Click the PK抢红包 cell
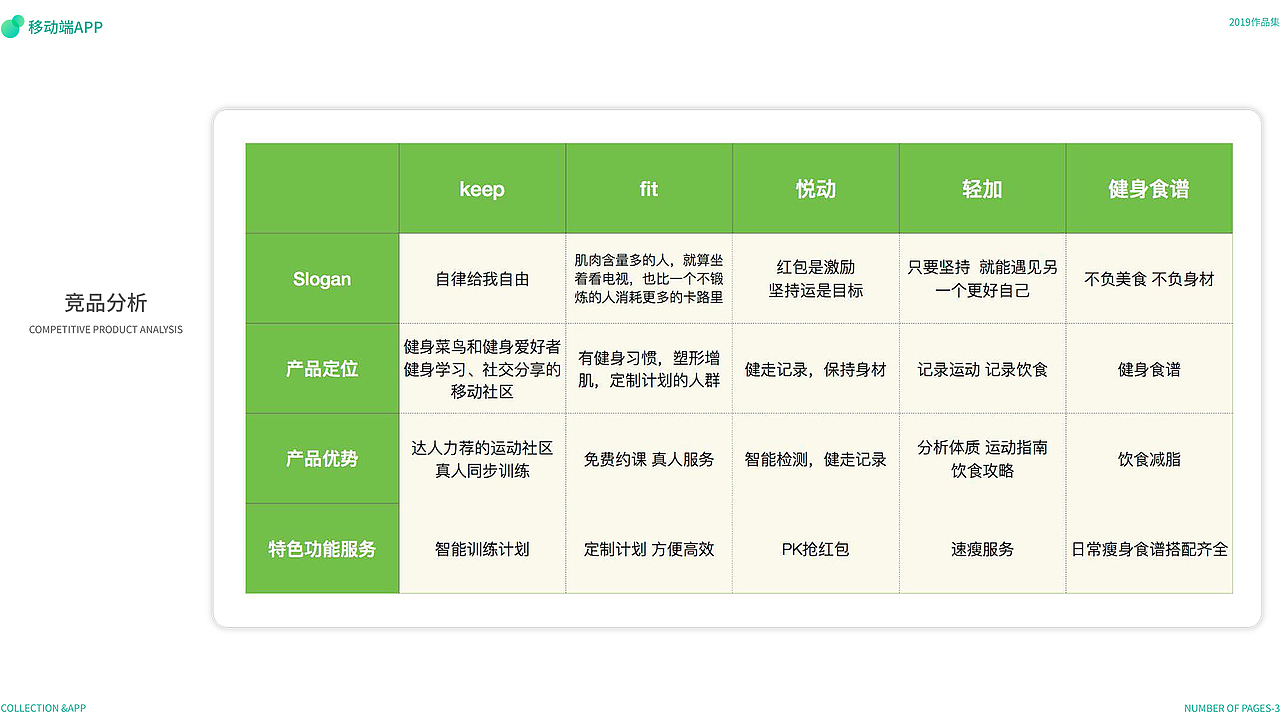The width and height of the screenshot is (1280, 720). tap(816, 549)
